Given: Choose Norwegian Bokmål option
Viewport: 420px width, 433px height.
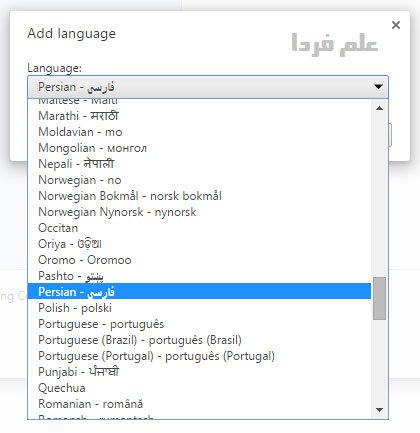Looking at the screenshot, I should pyautogui.click(x=199, y=196).
